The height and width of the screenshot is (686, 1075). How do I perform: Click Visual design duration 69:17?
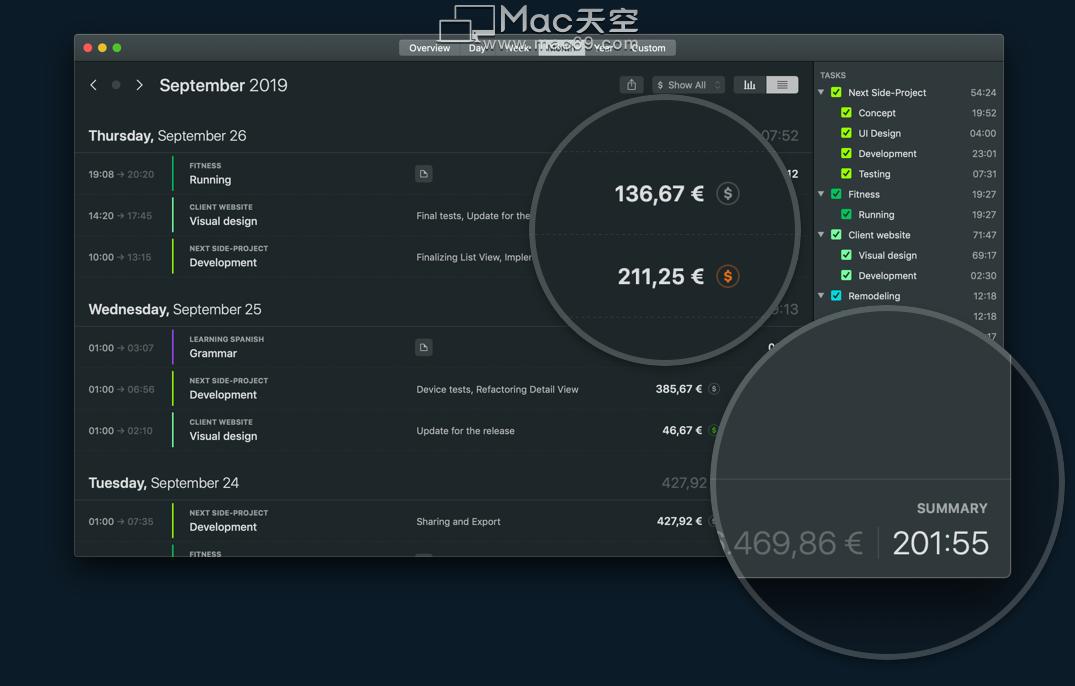click(984, 255)
